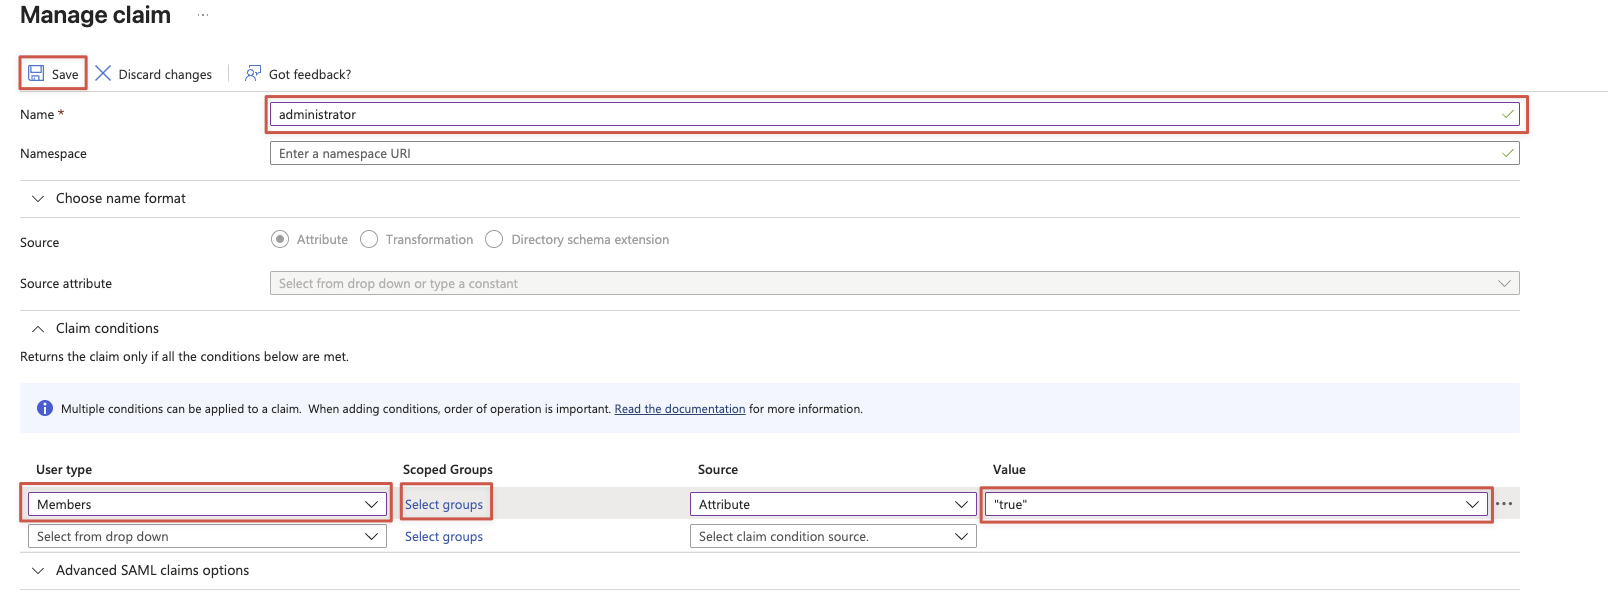
Task: Select the Attribute source radio button
Action: click(281, 239)
